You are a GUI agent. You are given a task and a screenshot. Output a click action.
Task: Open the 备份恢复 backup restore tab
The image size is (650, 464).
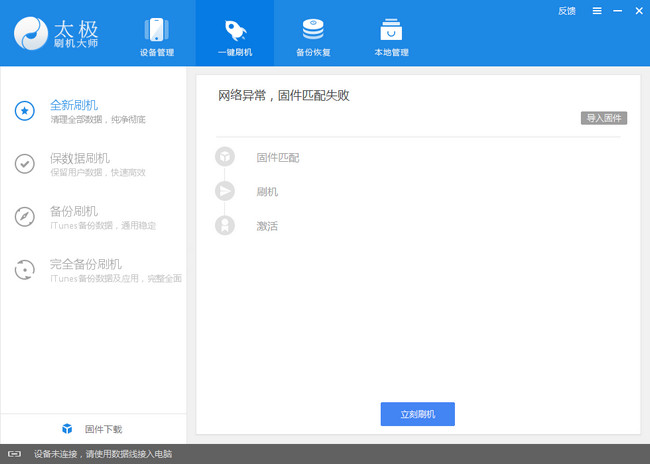coord(312,36)
